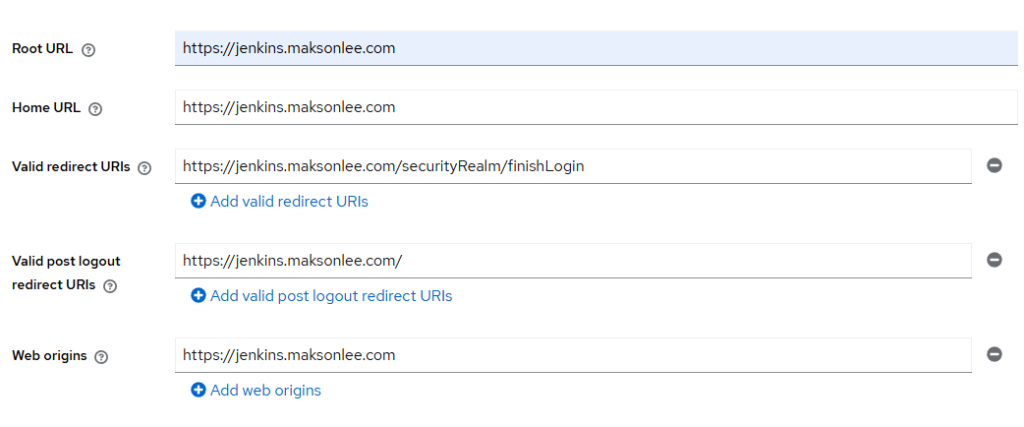The width and height of the screenshot is (1024, 427).
Task: Show help for Valid post logout redirect URIs
Action: coord(110,286)
